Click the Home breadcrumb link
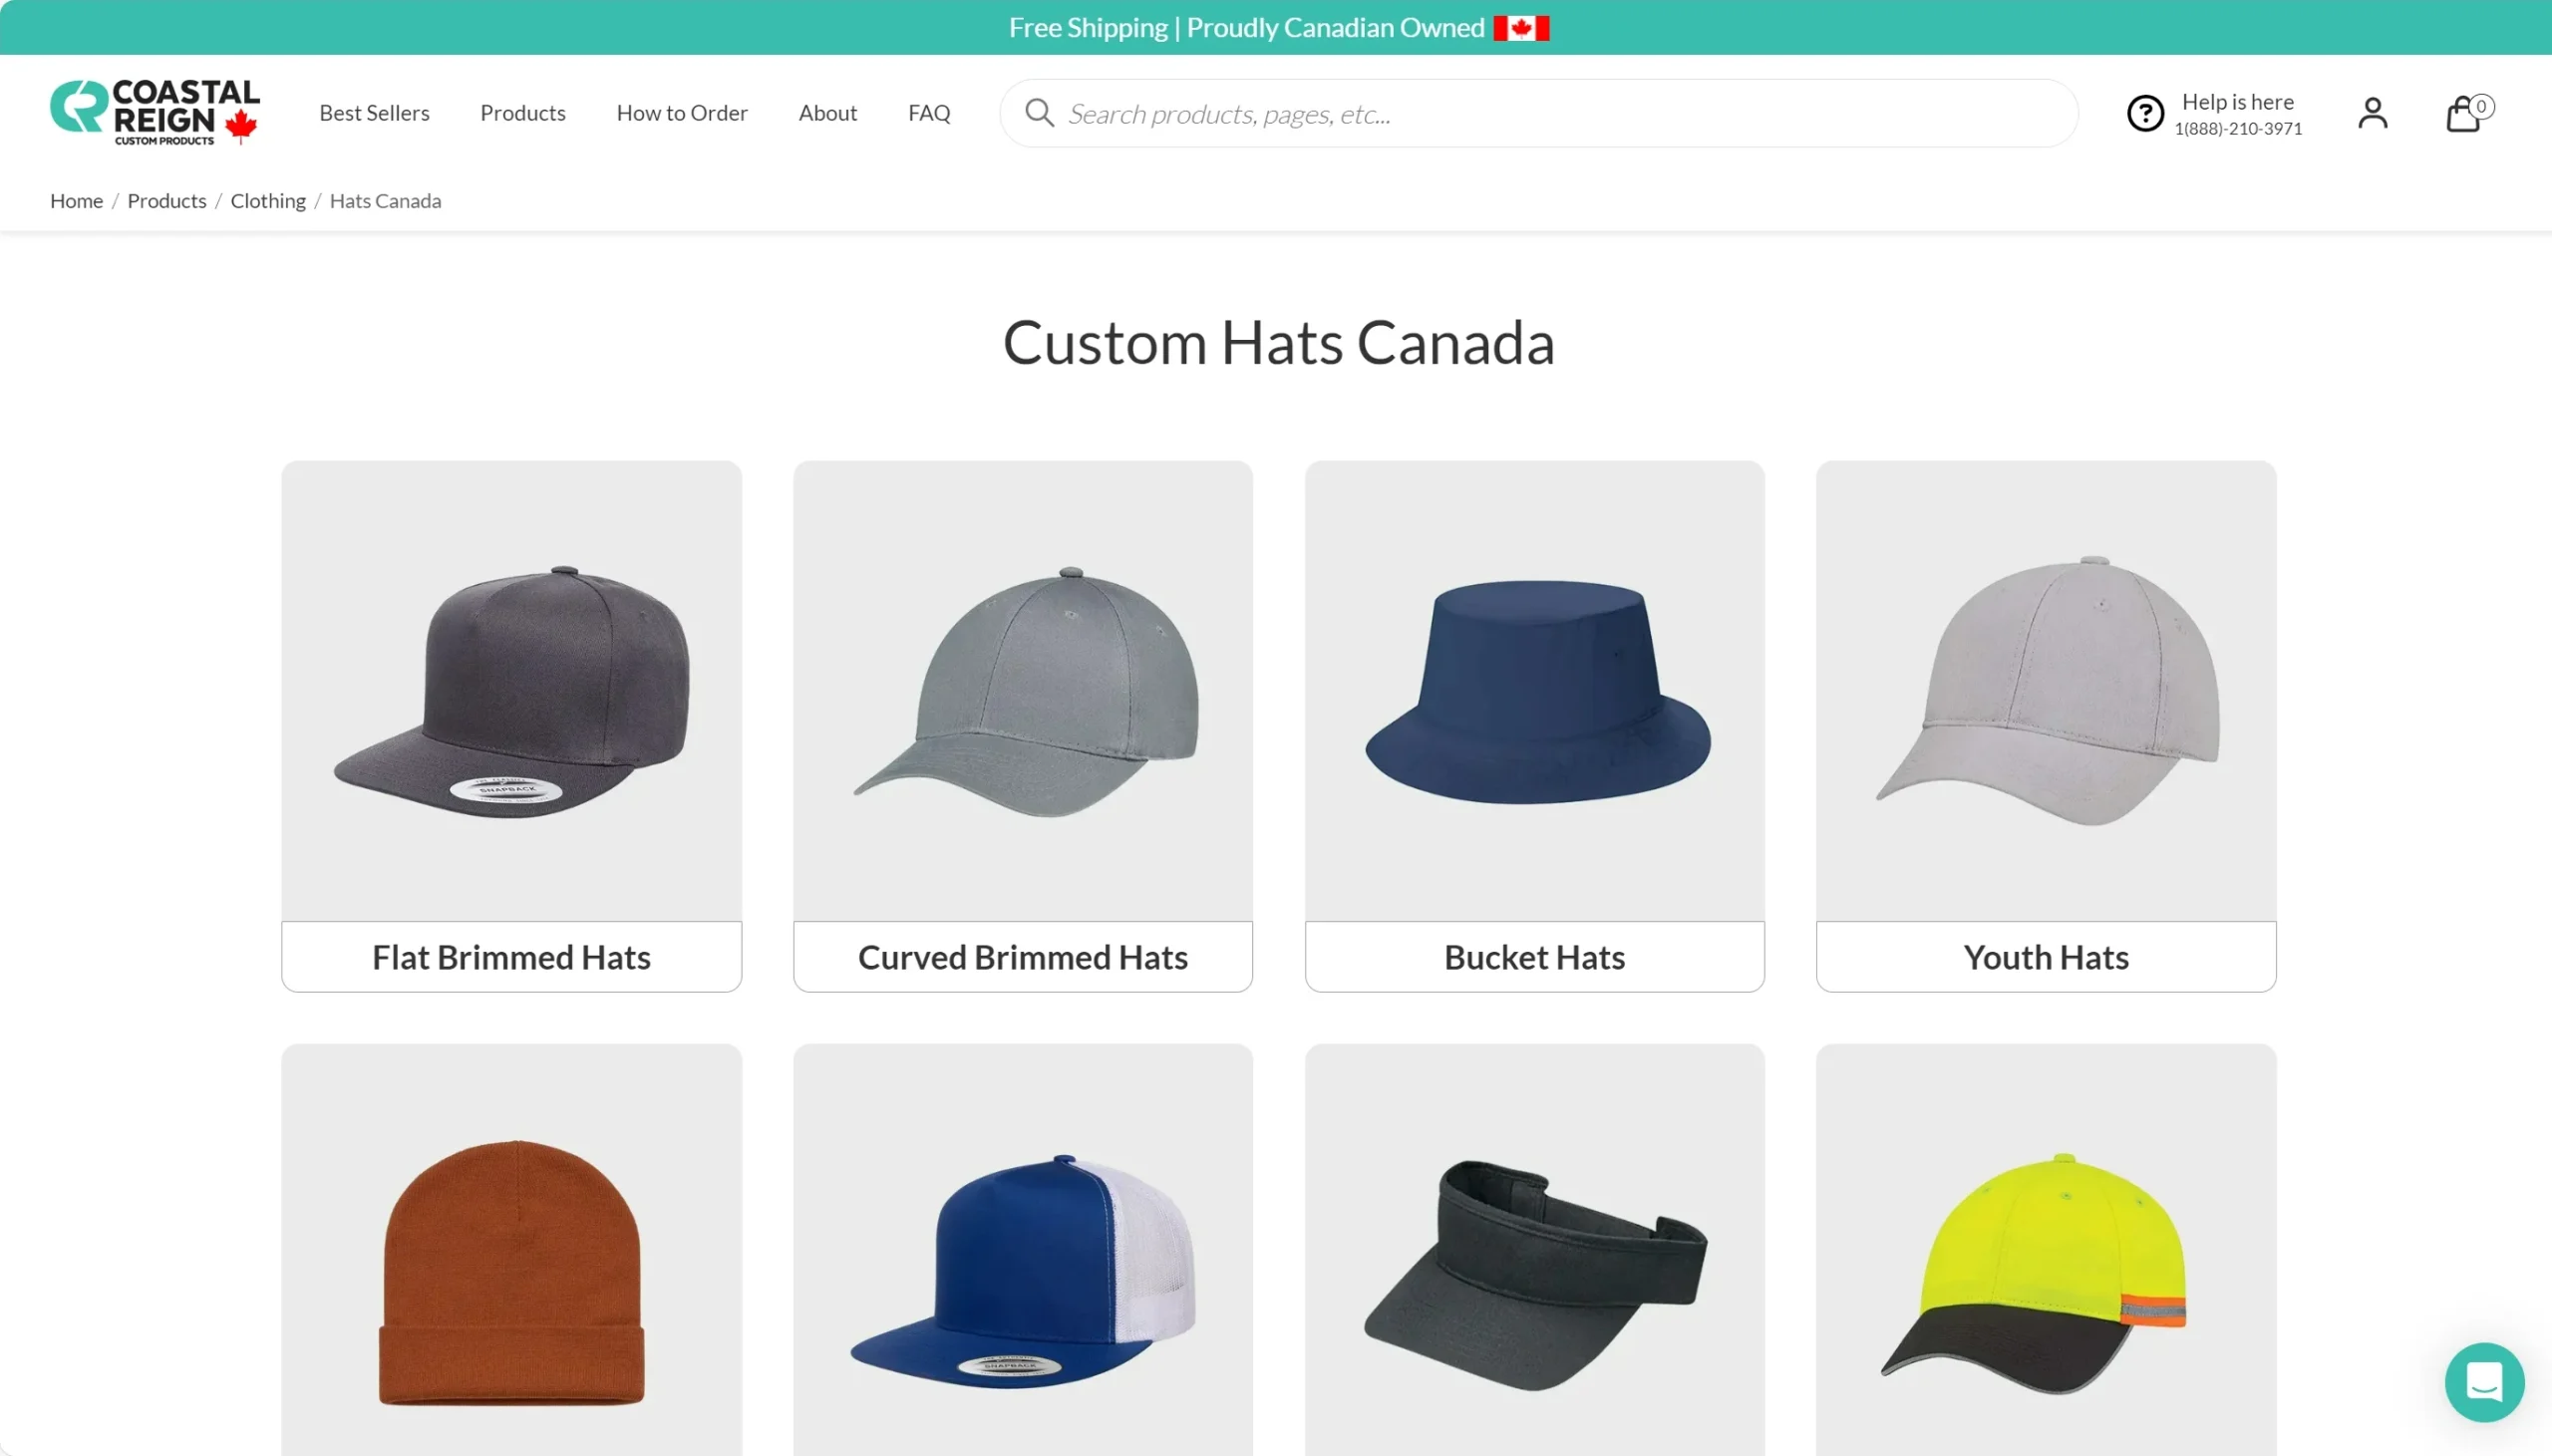 click(76, 201)
